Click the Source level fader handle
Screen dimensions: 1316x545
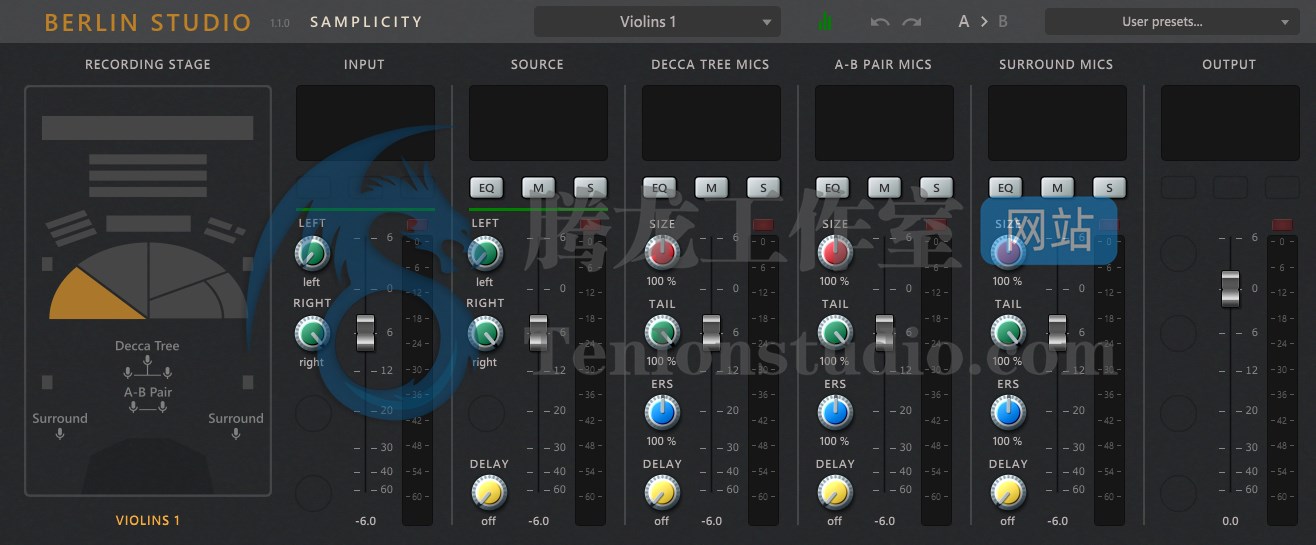tap(539, 332)
